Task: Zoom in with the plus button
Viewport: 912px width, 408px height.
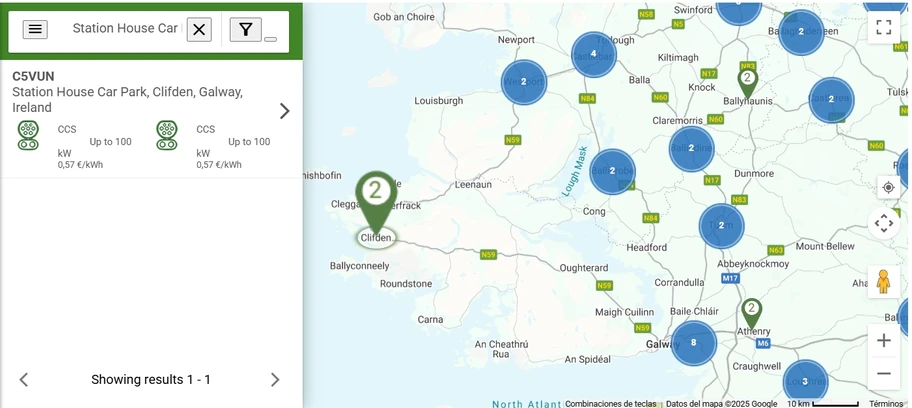Action: point(883,341)
